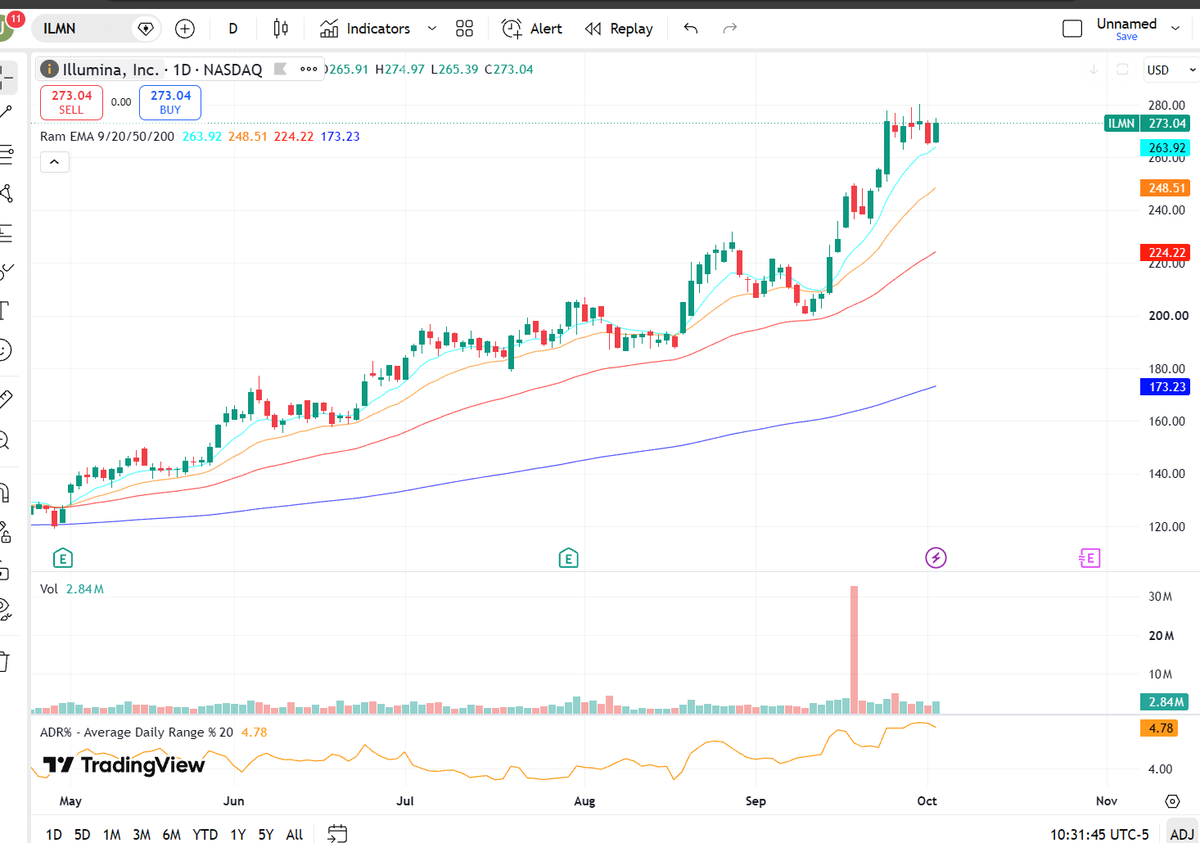The width and height of the screenshot is (1200, 843).
Task: Click the first May earnings E marker
Action: click(65, 558)
